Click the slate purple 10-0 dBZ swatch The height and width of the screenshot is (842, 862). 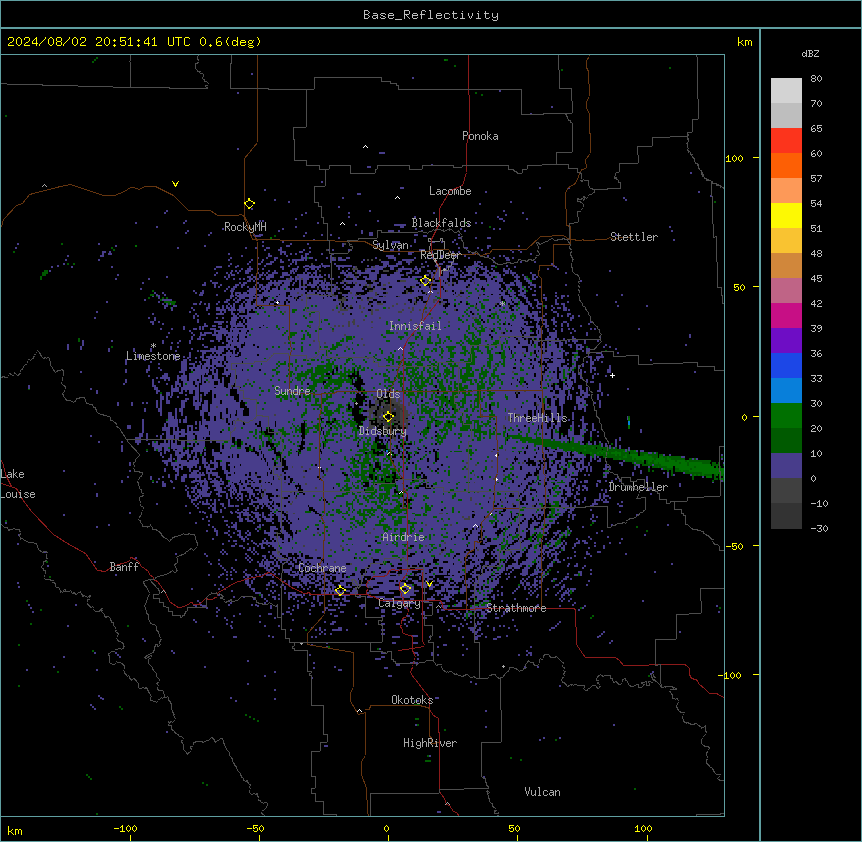tap(786, 466)
